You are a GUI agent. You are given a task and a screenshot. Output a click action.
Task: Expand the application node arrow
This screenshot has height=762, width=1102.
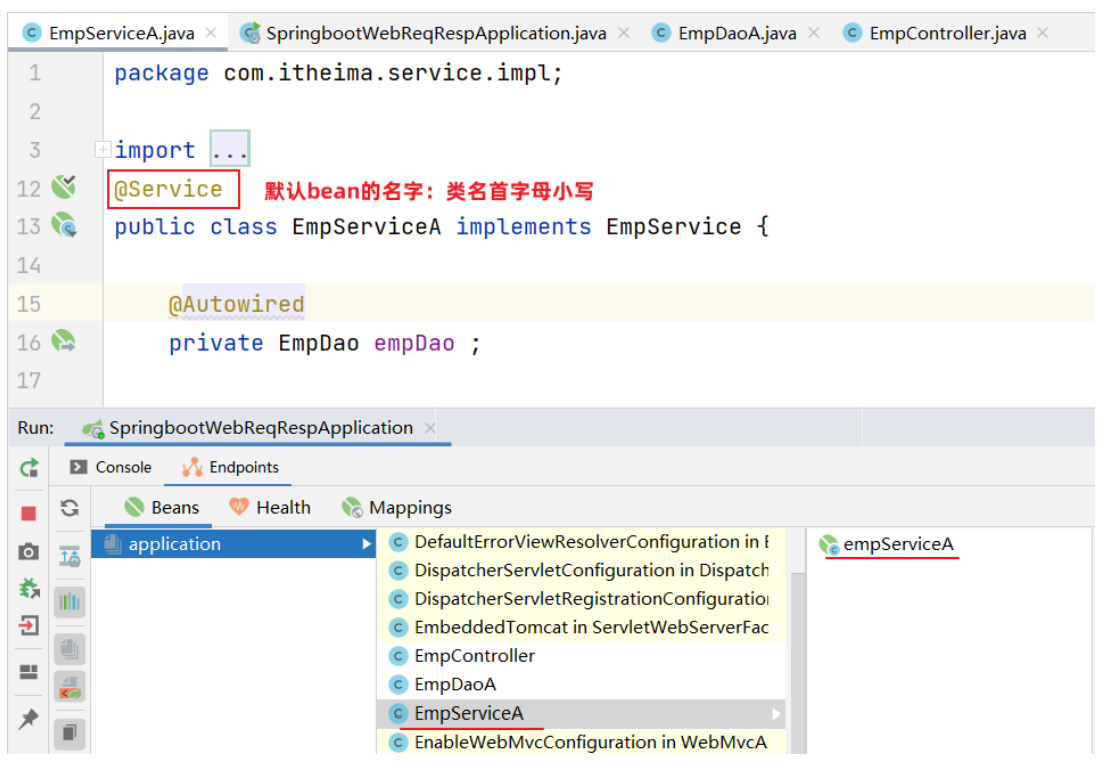click(366, 544)
